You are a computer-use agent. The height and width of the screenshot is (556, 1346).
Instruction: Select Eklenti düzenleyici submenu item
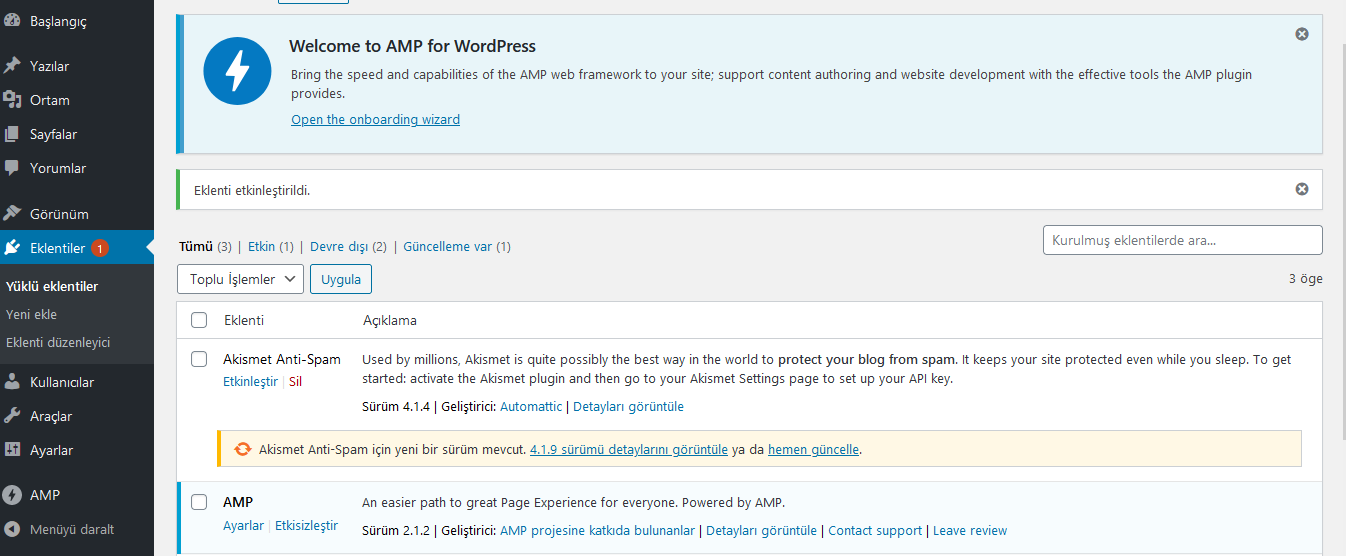coord(58,342)
